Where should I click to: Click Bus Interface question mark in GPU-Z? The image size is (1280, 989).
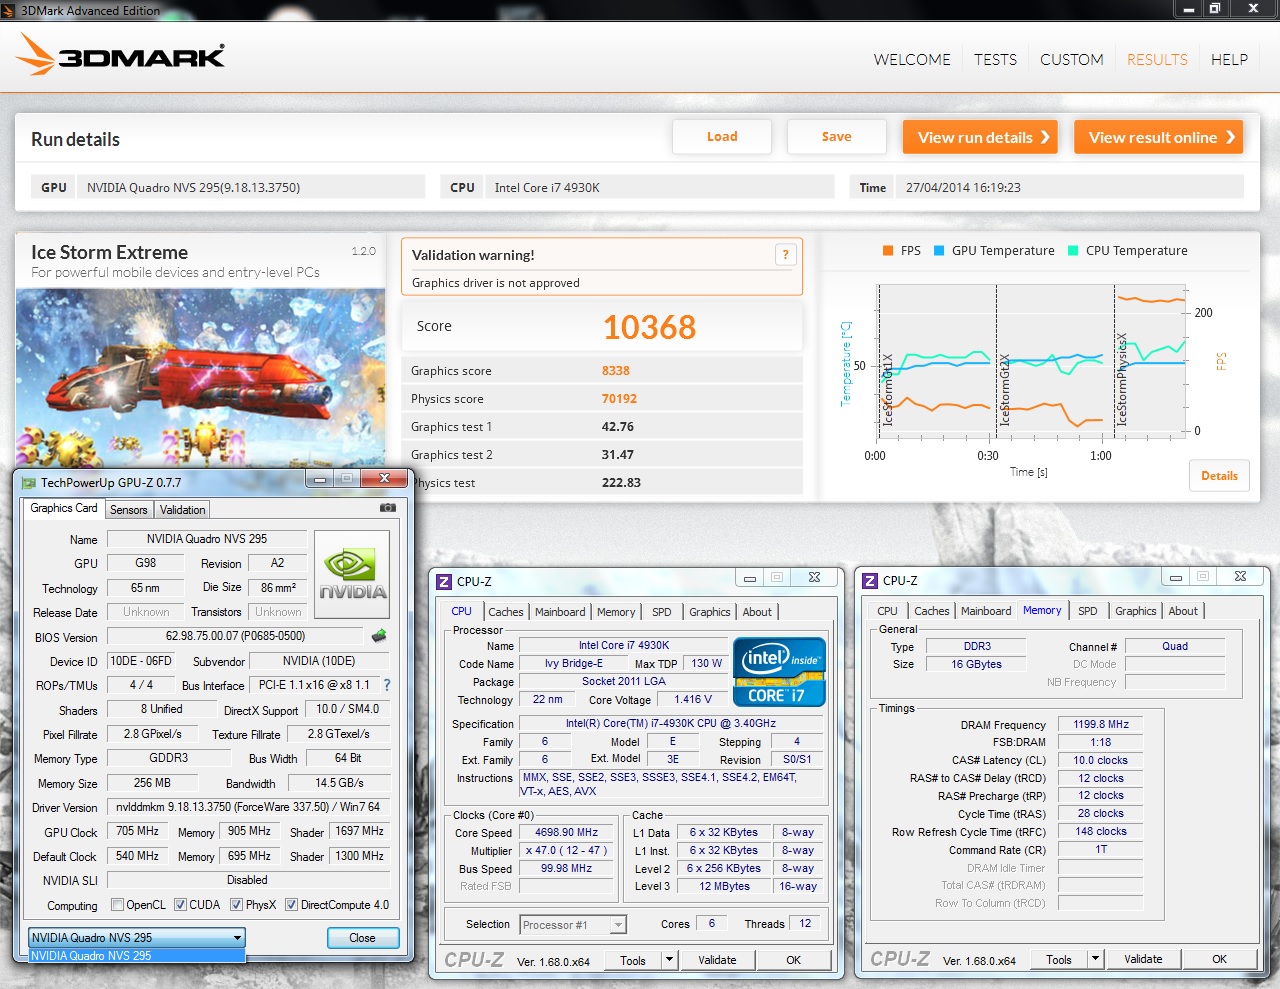click(387, 685)
